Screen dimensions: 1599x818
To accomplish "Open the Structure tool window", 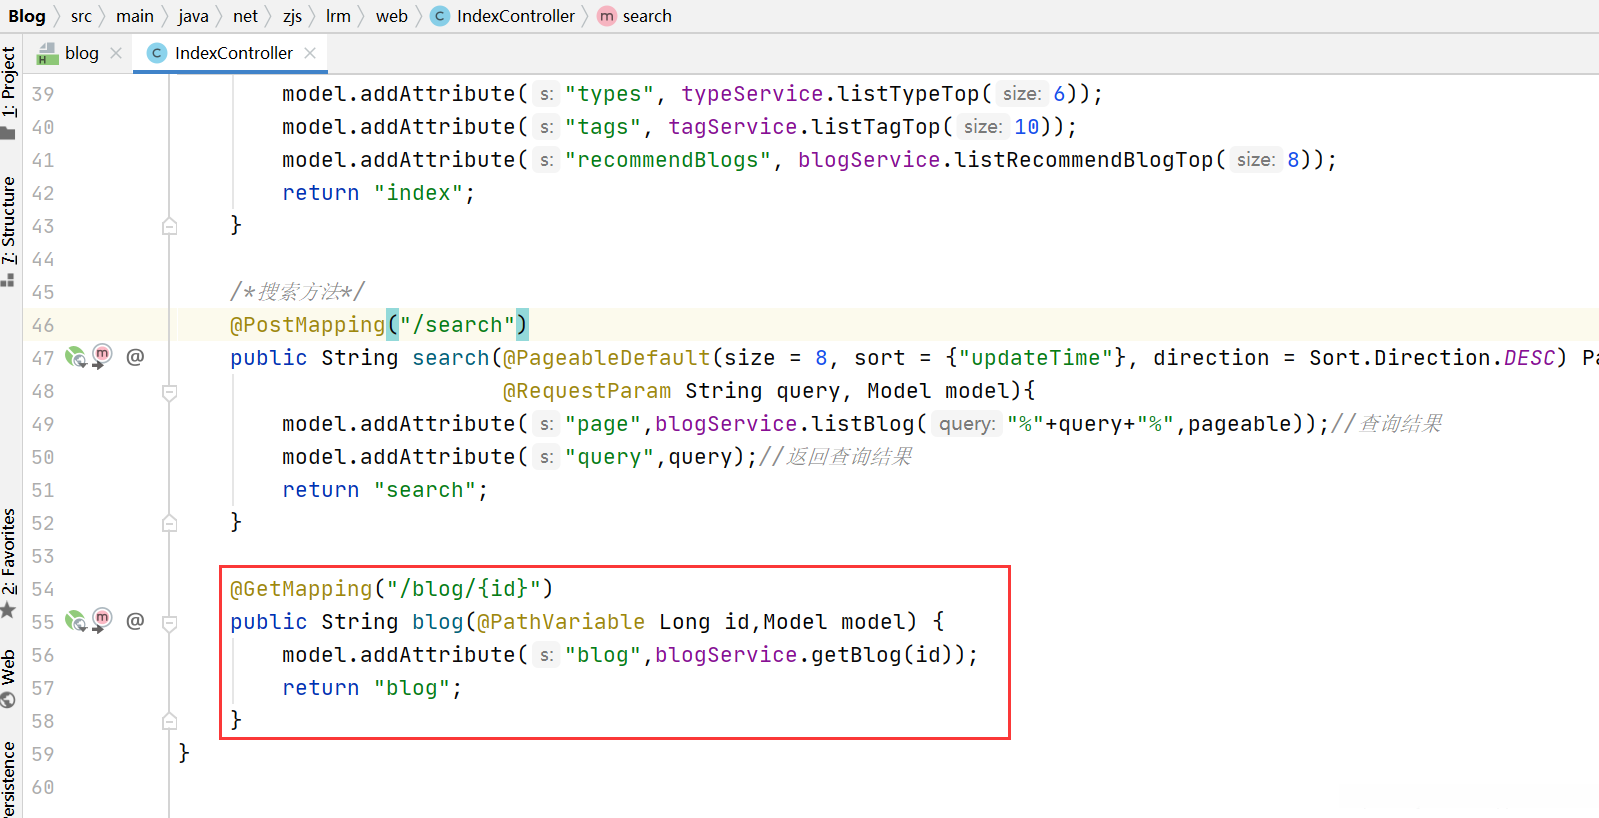I will (x=9, y=231).
